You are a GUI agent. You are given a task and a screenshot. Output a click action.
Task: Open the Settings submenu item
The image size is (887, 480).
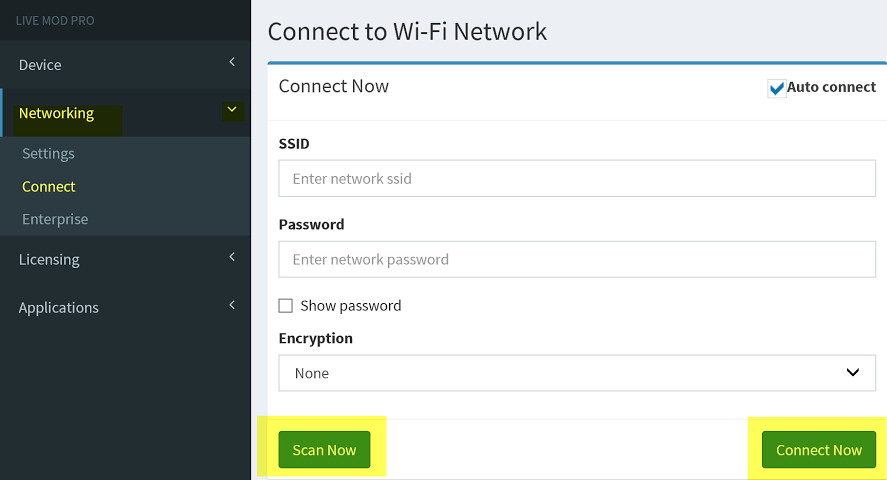48,154
